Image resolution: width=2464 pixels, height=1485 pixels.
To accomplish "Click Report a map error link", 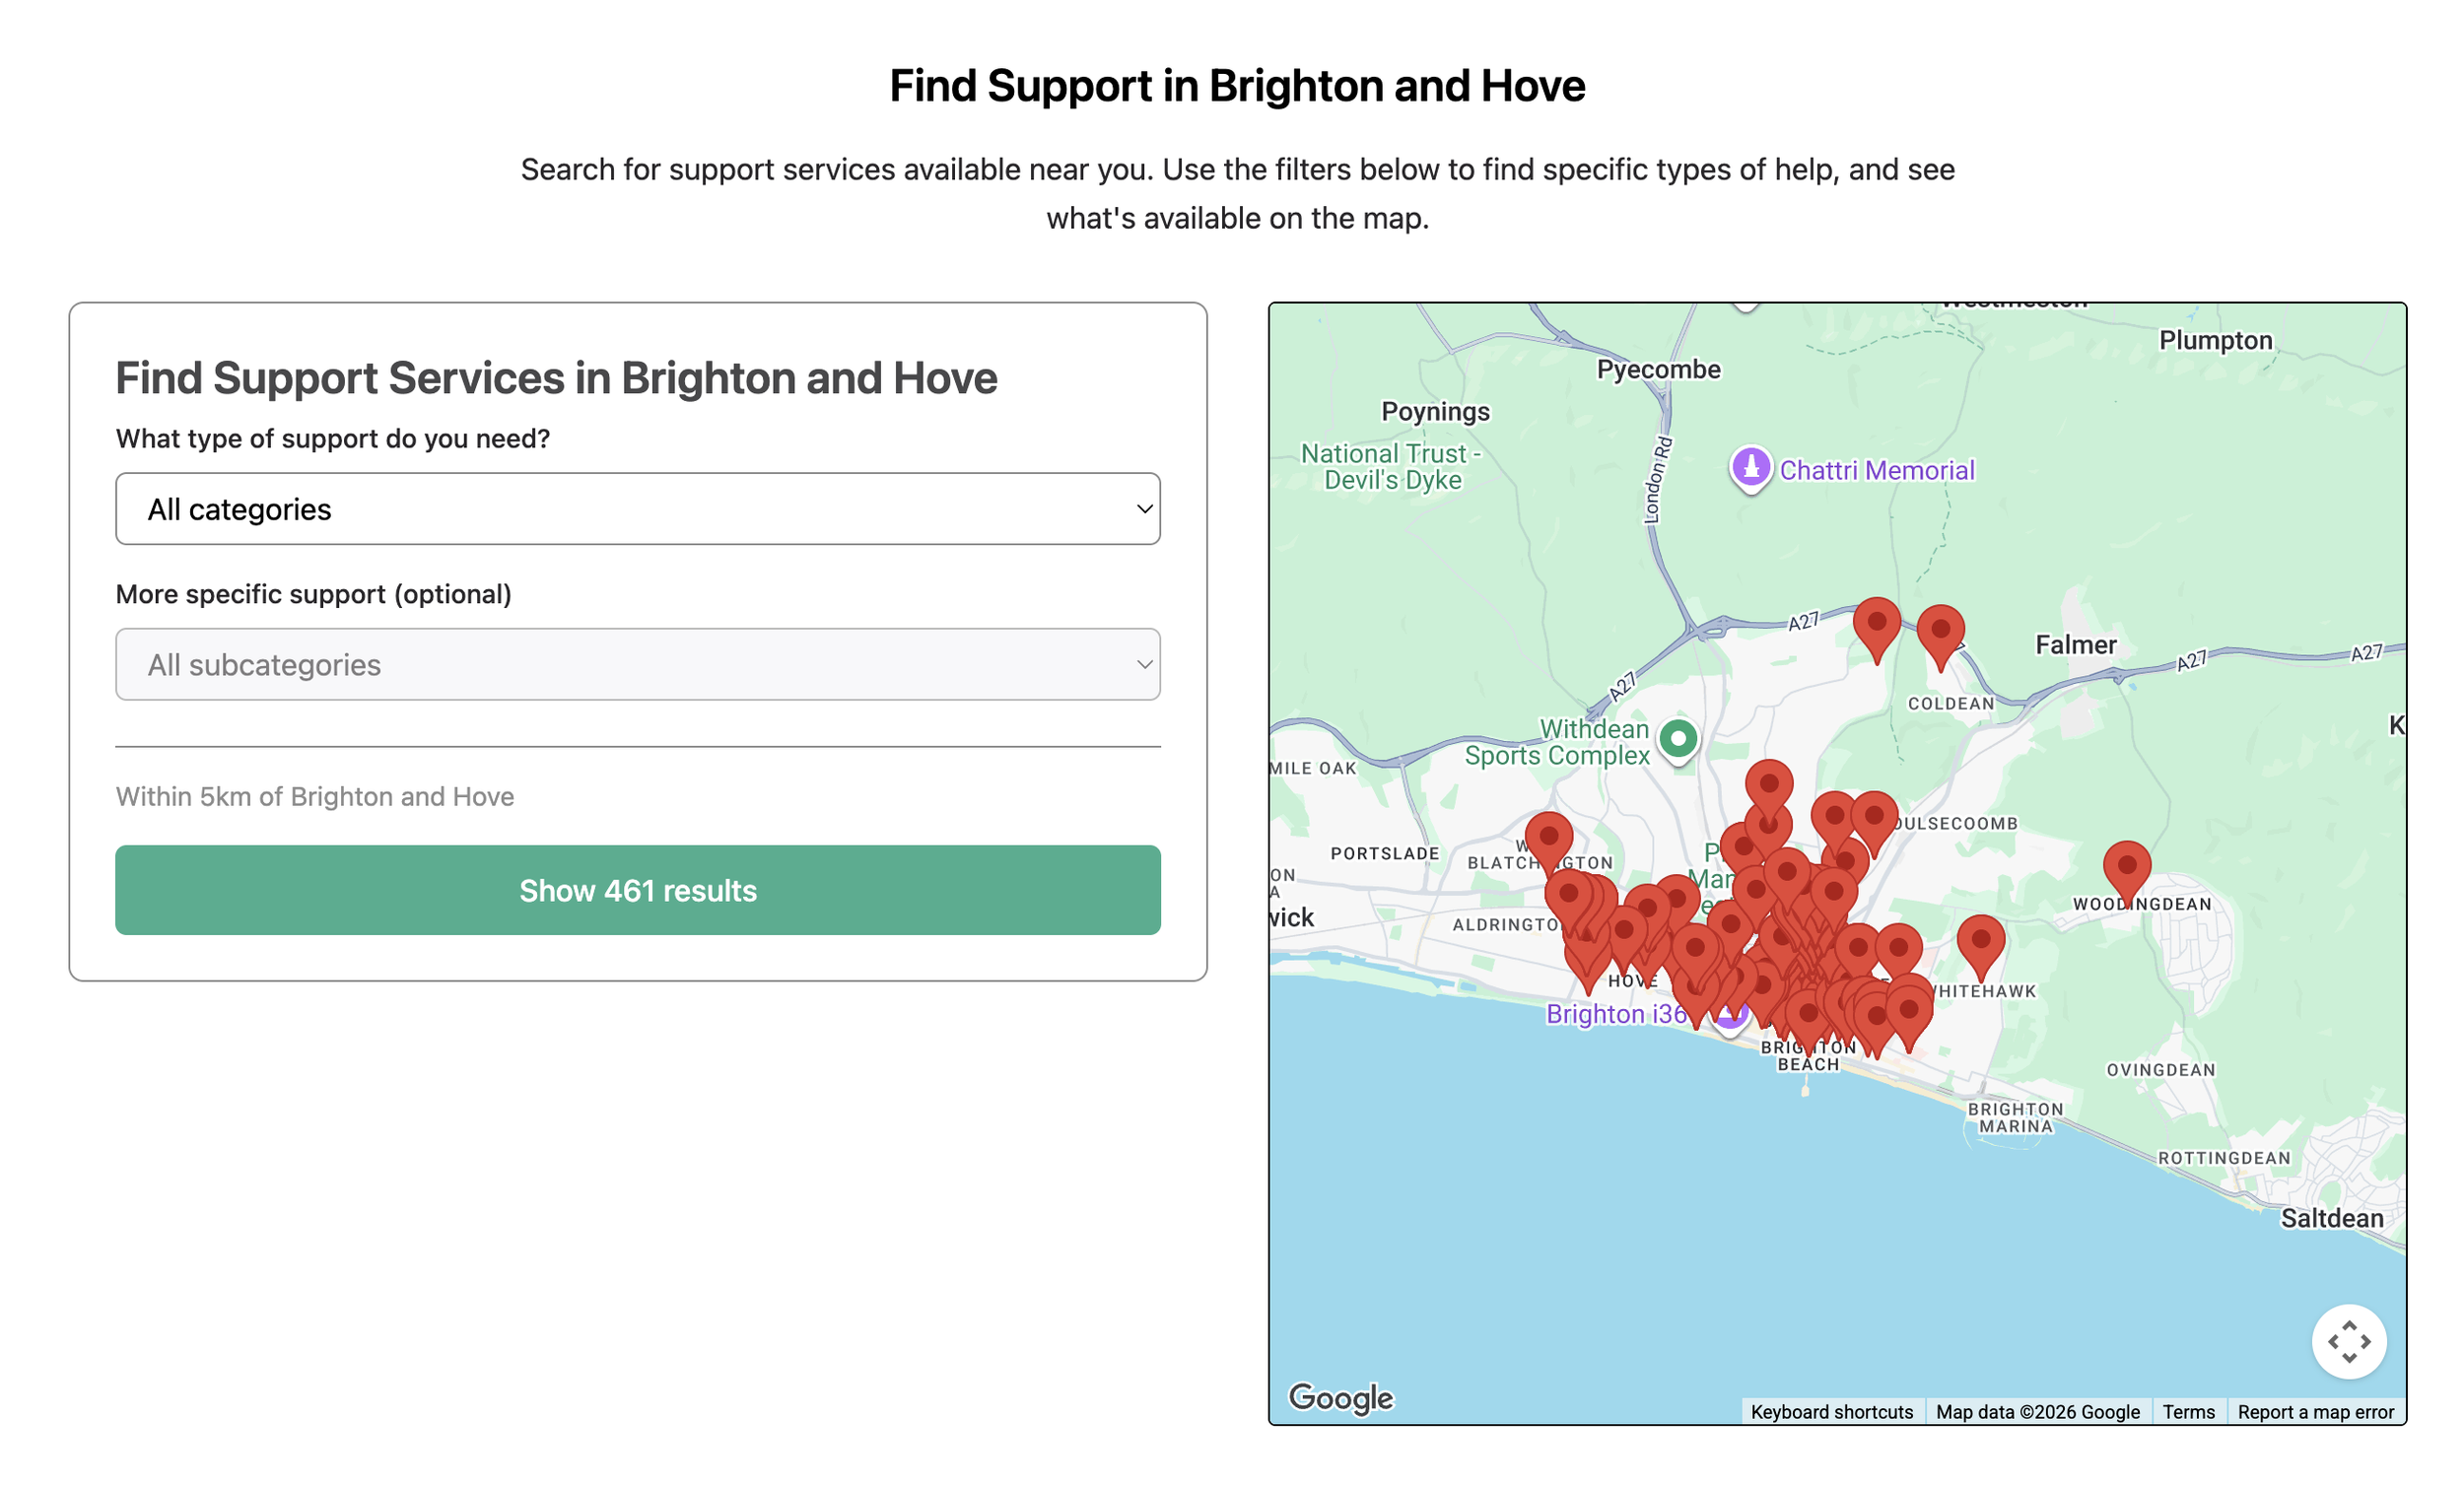I will 2315,1411.
